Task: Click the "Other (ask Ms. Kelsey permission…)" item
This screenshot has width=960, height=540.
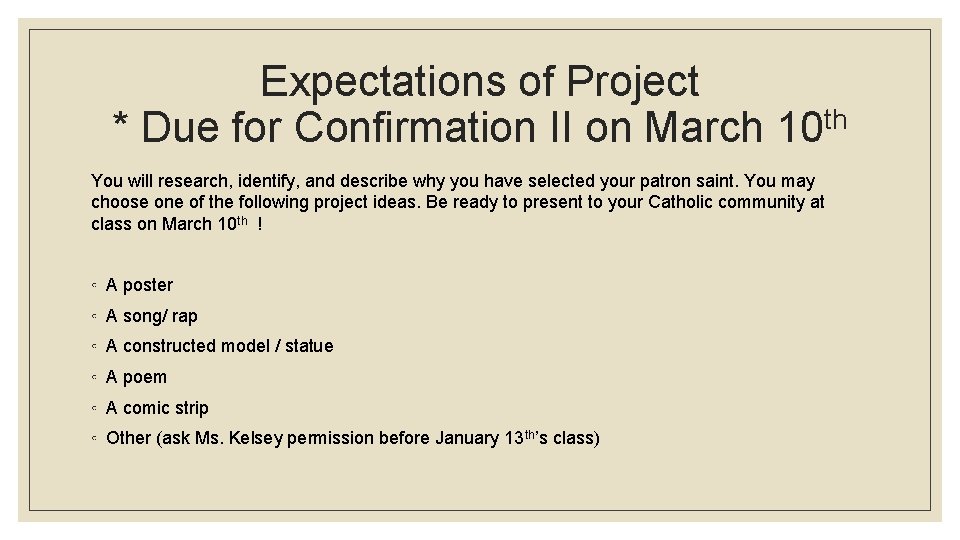Action: [x=352, y=438]
